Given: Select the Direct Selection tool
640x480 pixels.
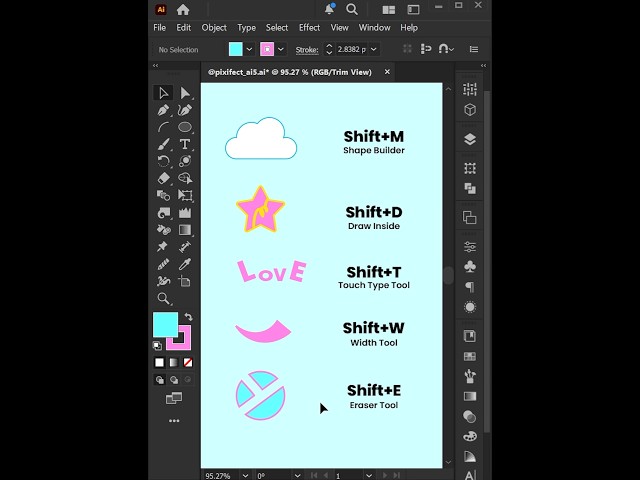Looking at the screenshot, I should [185, 93].
